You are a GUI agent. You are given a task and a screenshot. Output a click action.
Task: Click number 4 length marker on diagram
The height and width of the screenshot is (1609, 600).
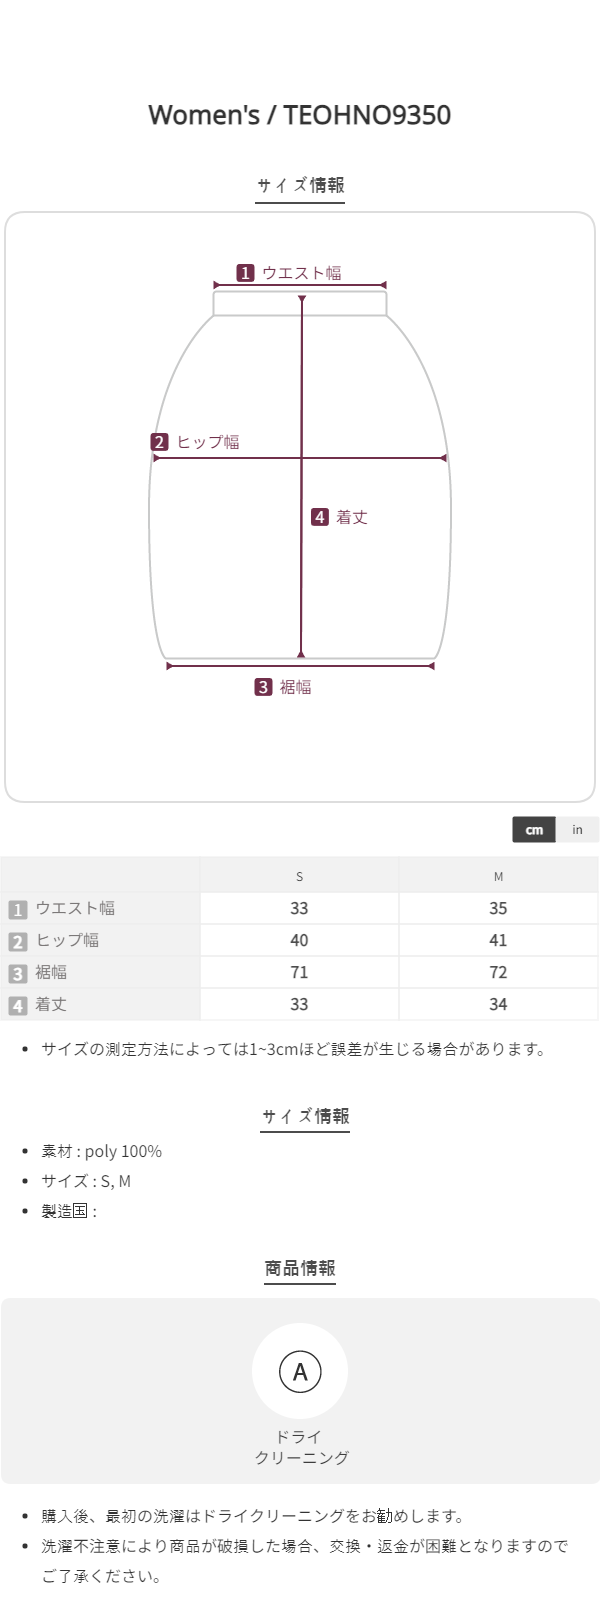(x=320, y=517)
